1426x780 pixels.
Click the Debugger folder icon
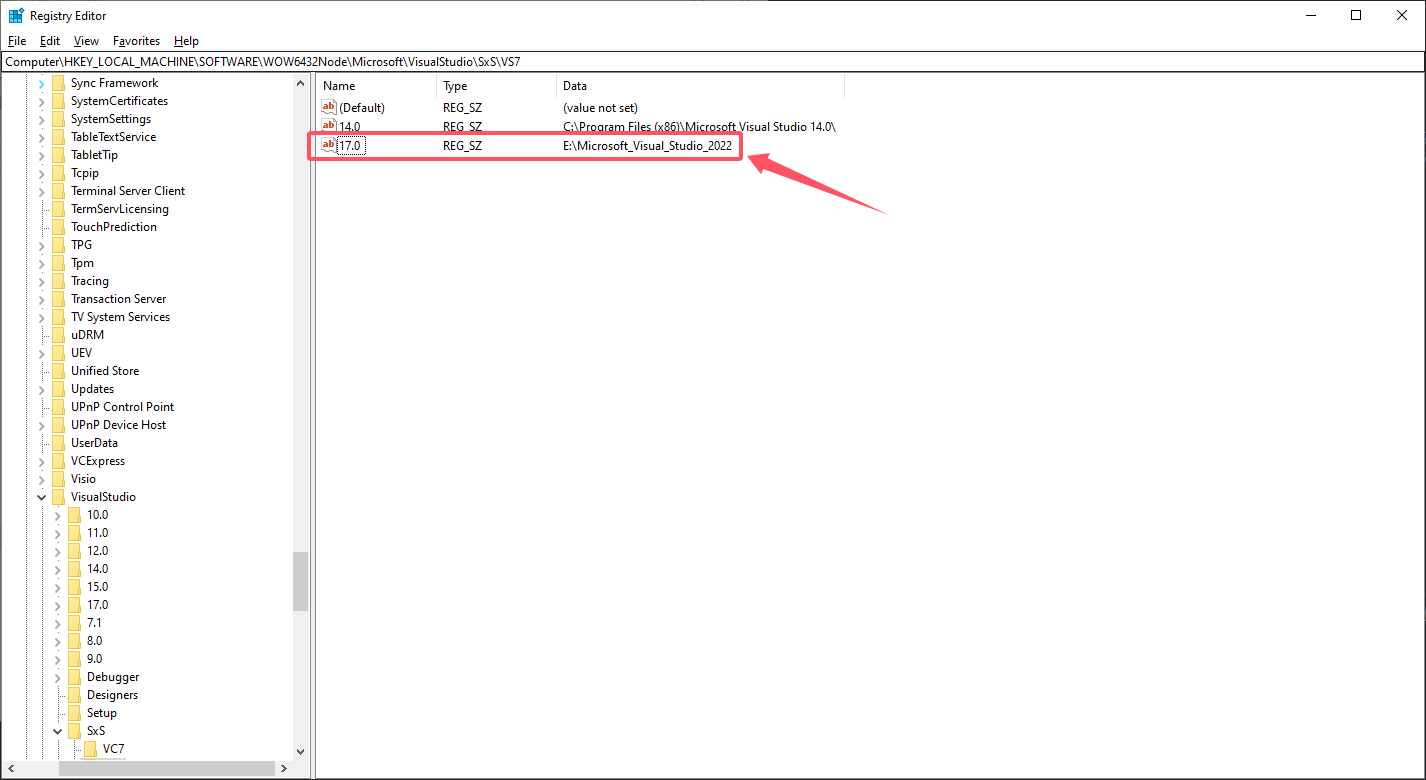(x=74, y=677)
